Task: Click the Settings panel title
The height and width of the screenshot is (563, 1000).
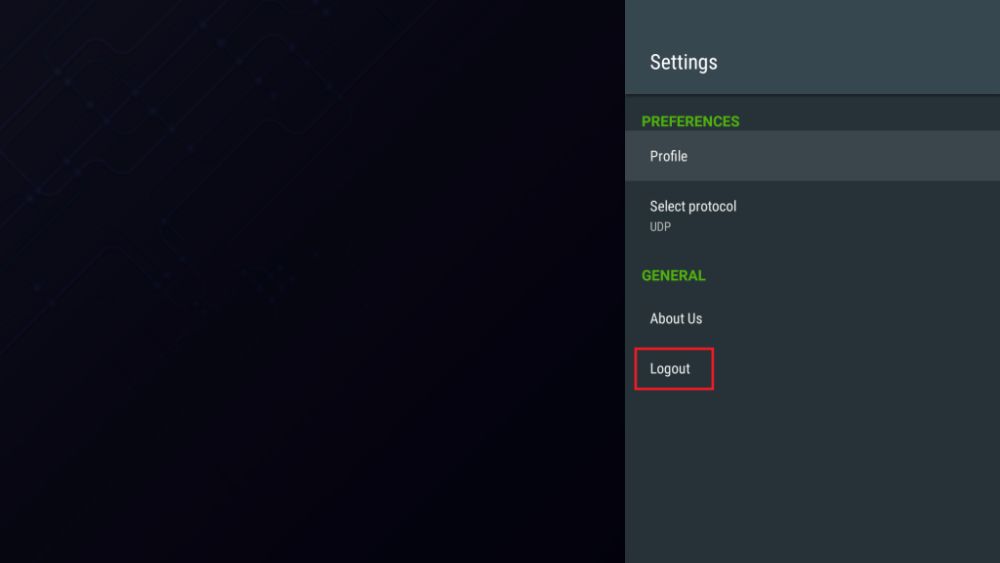Action: click(684, 62)
